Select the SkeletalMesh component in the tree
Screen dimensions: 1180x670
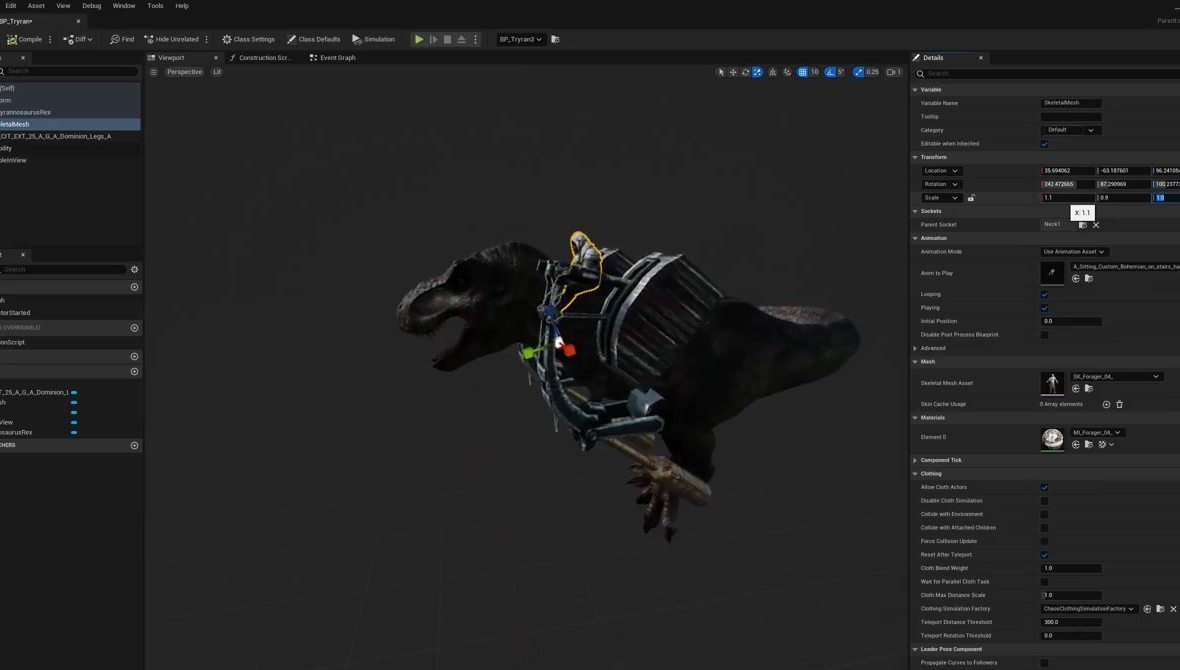pos(70,124)
